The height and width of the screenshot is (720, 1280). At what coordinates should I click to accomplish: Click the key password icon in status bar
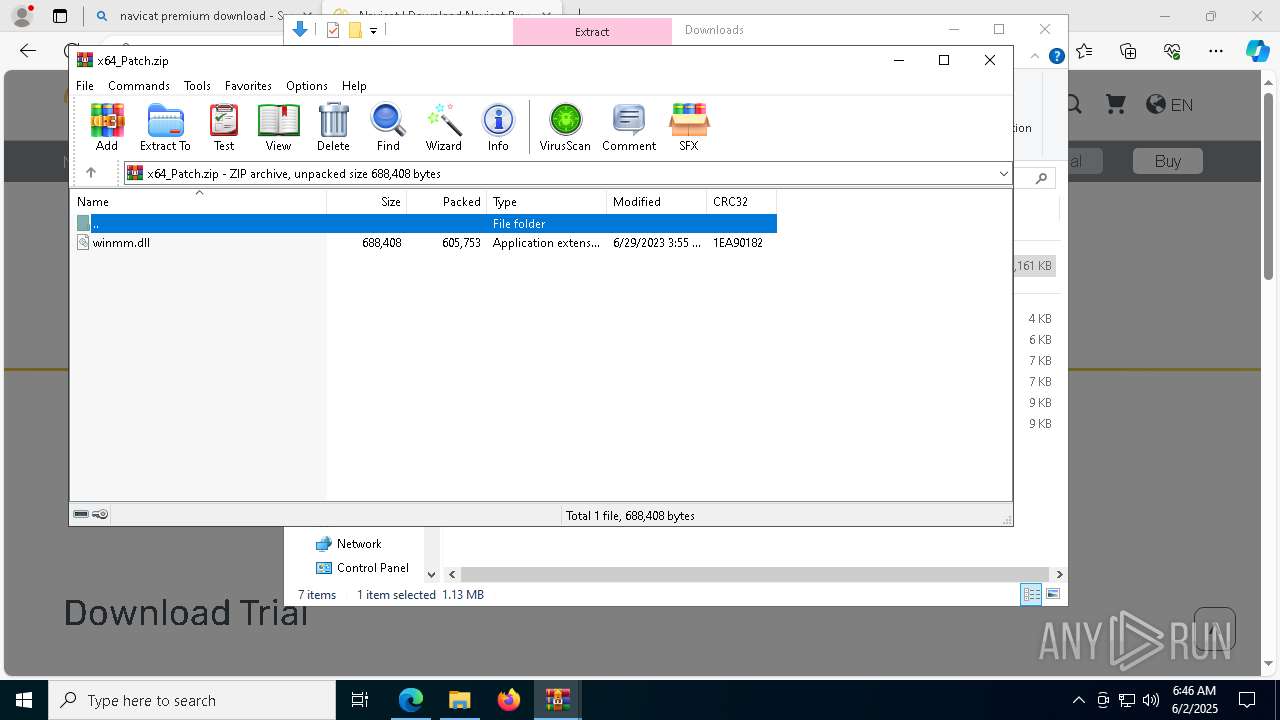pos(100,514)
